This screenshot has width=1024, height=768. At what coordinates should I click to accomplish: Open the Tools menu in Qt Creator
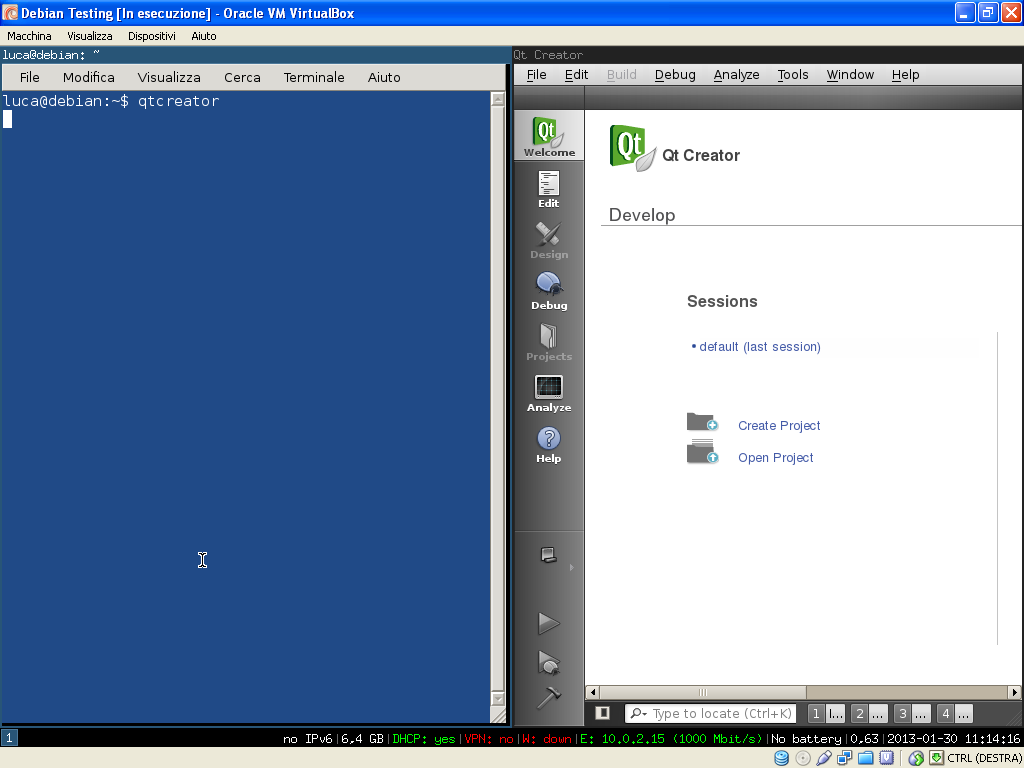pyautogui.click(x=792, y=74)
